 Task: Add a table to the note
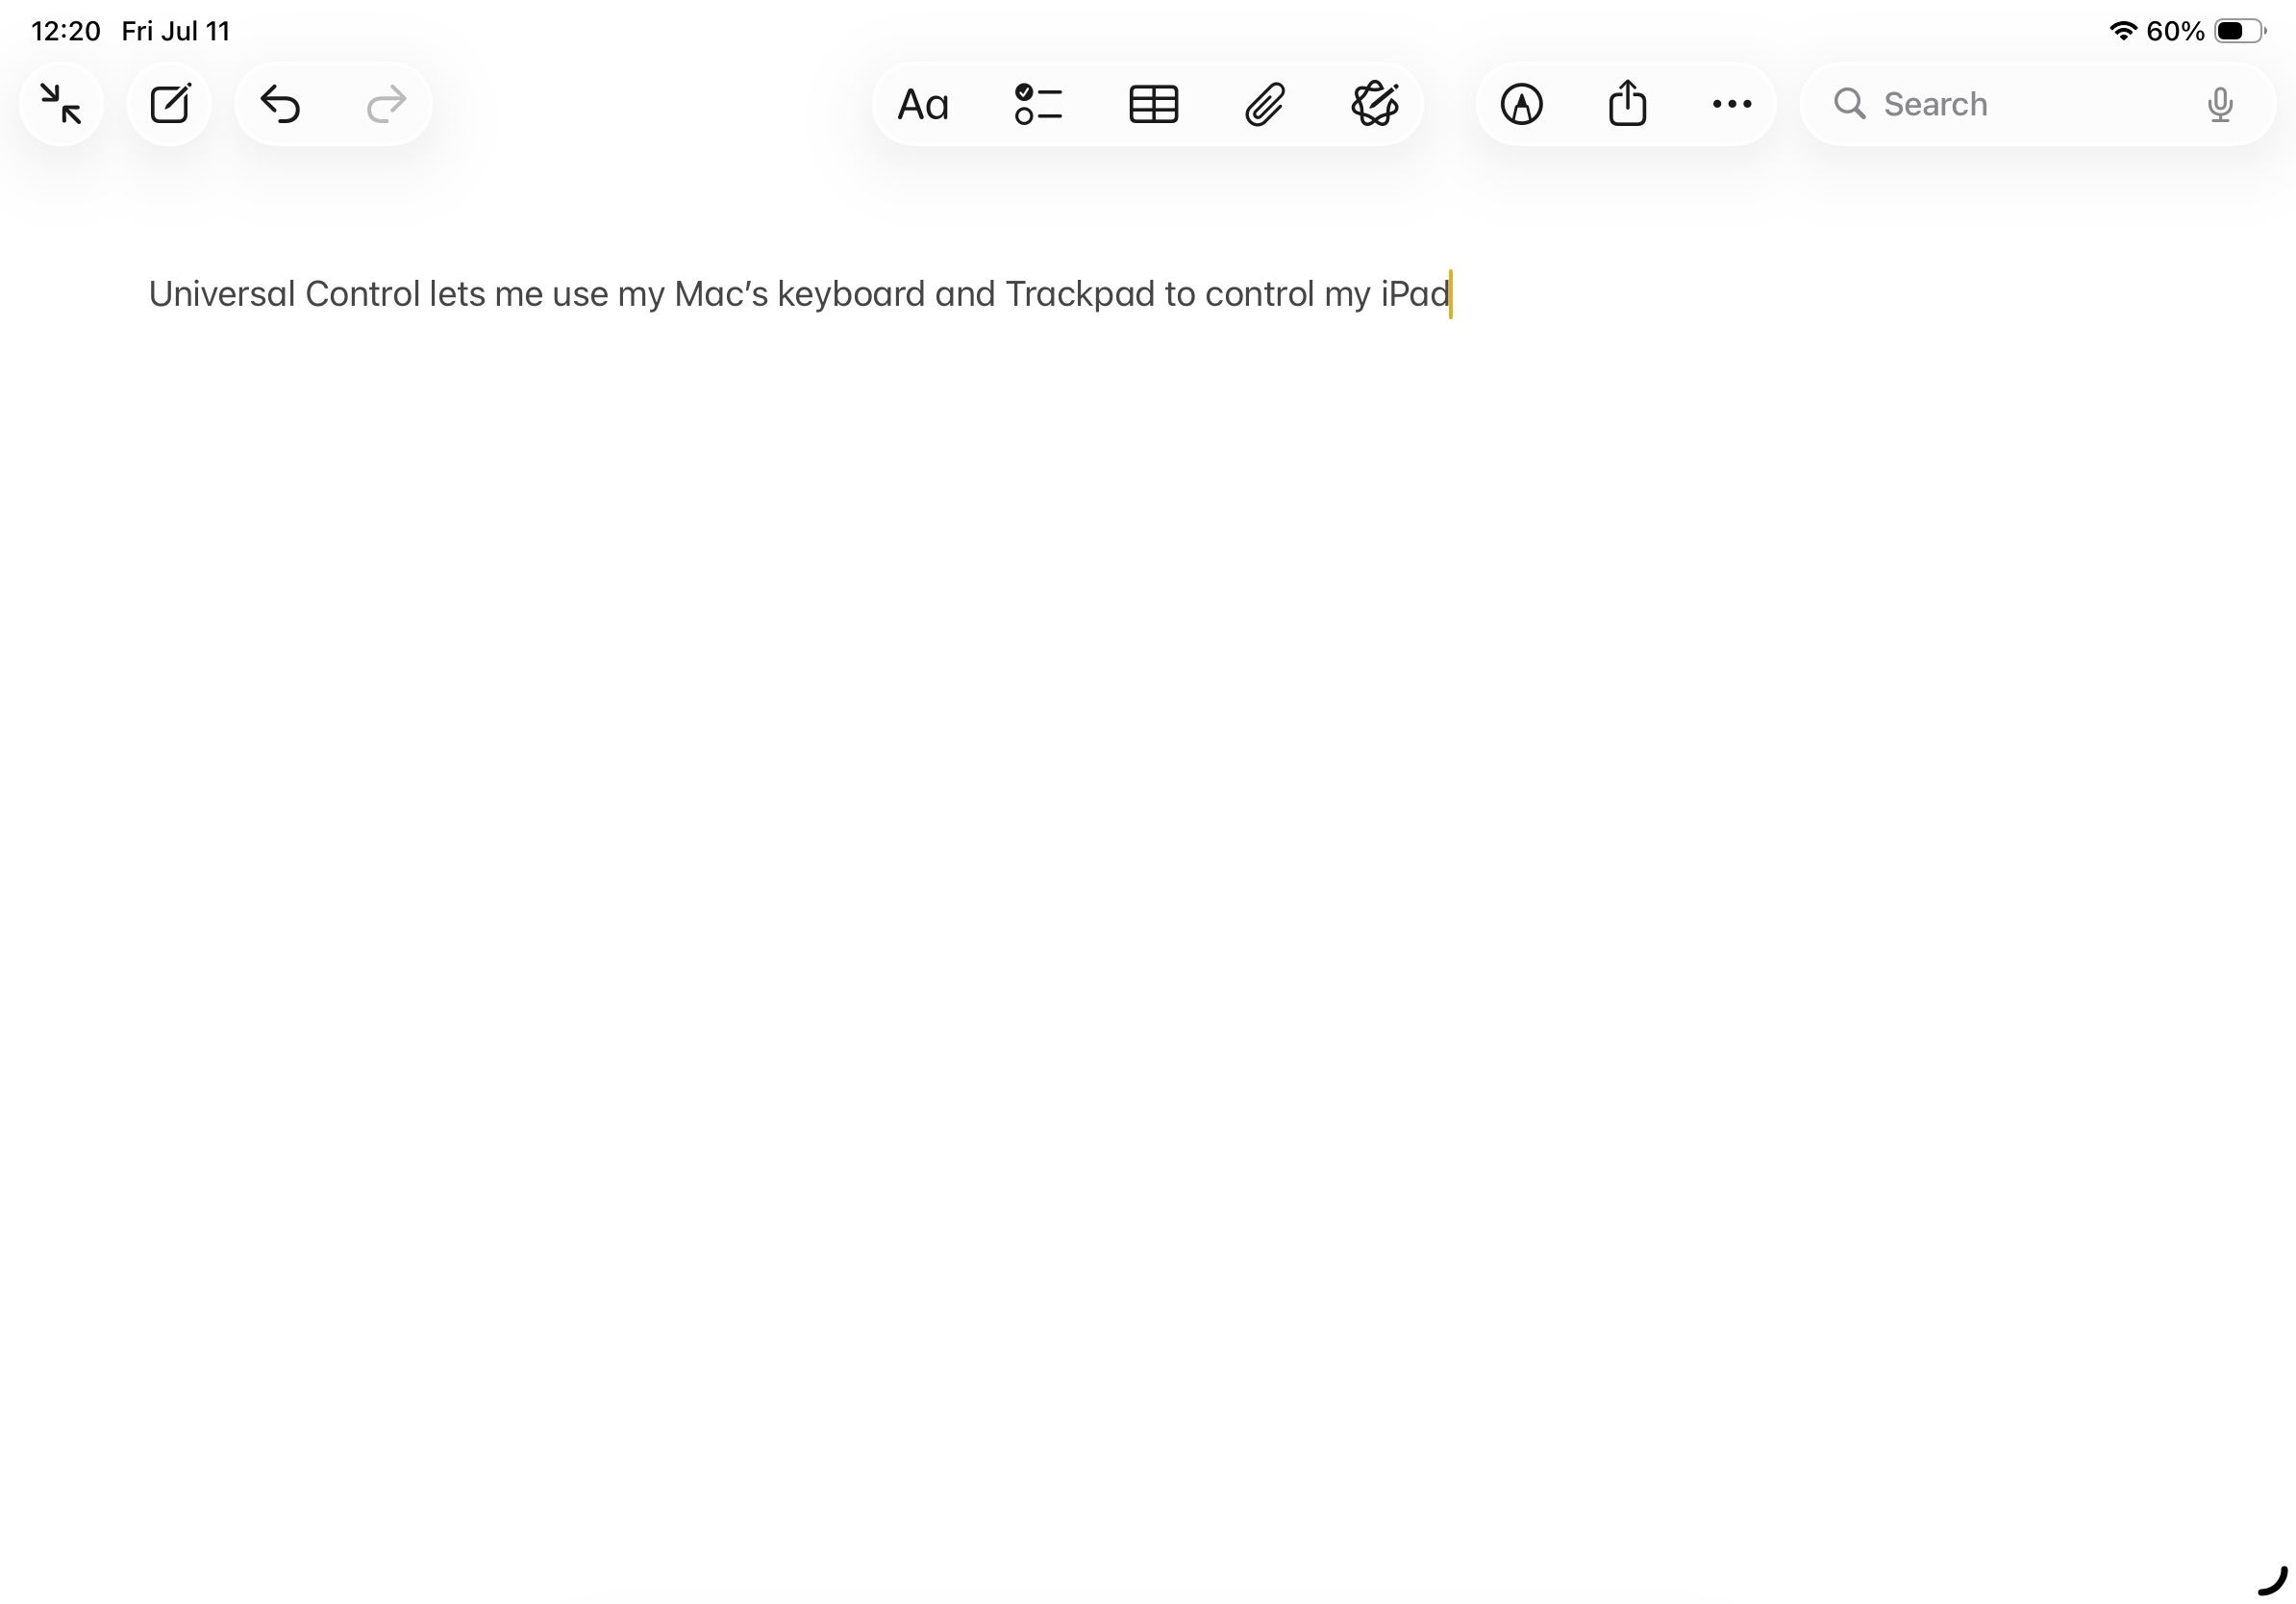pyautogui.click(x=1153, y=104)
